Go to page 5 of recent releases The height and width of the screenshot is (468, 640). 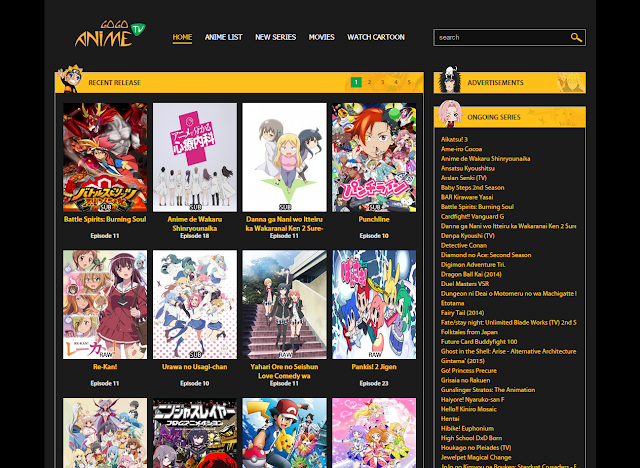pyautogui.click(x=409, y=82)
